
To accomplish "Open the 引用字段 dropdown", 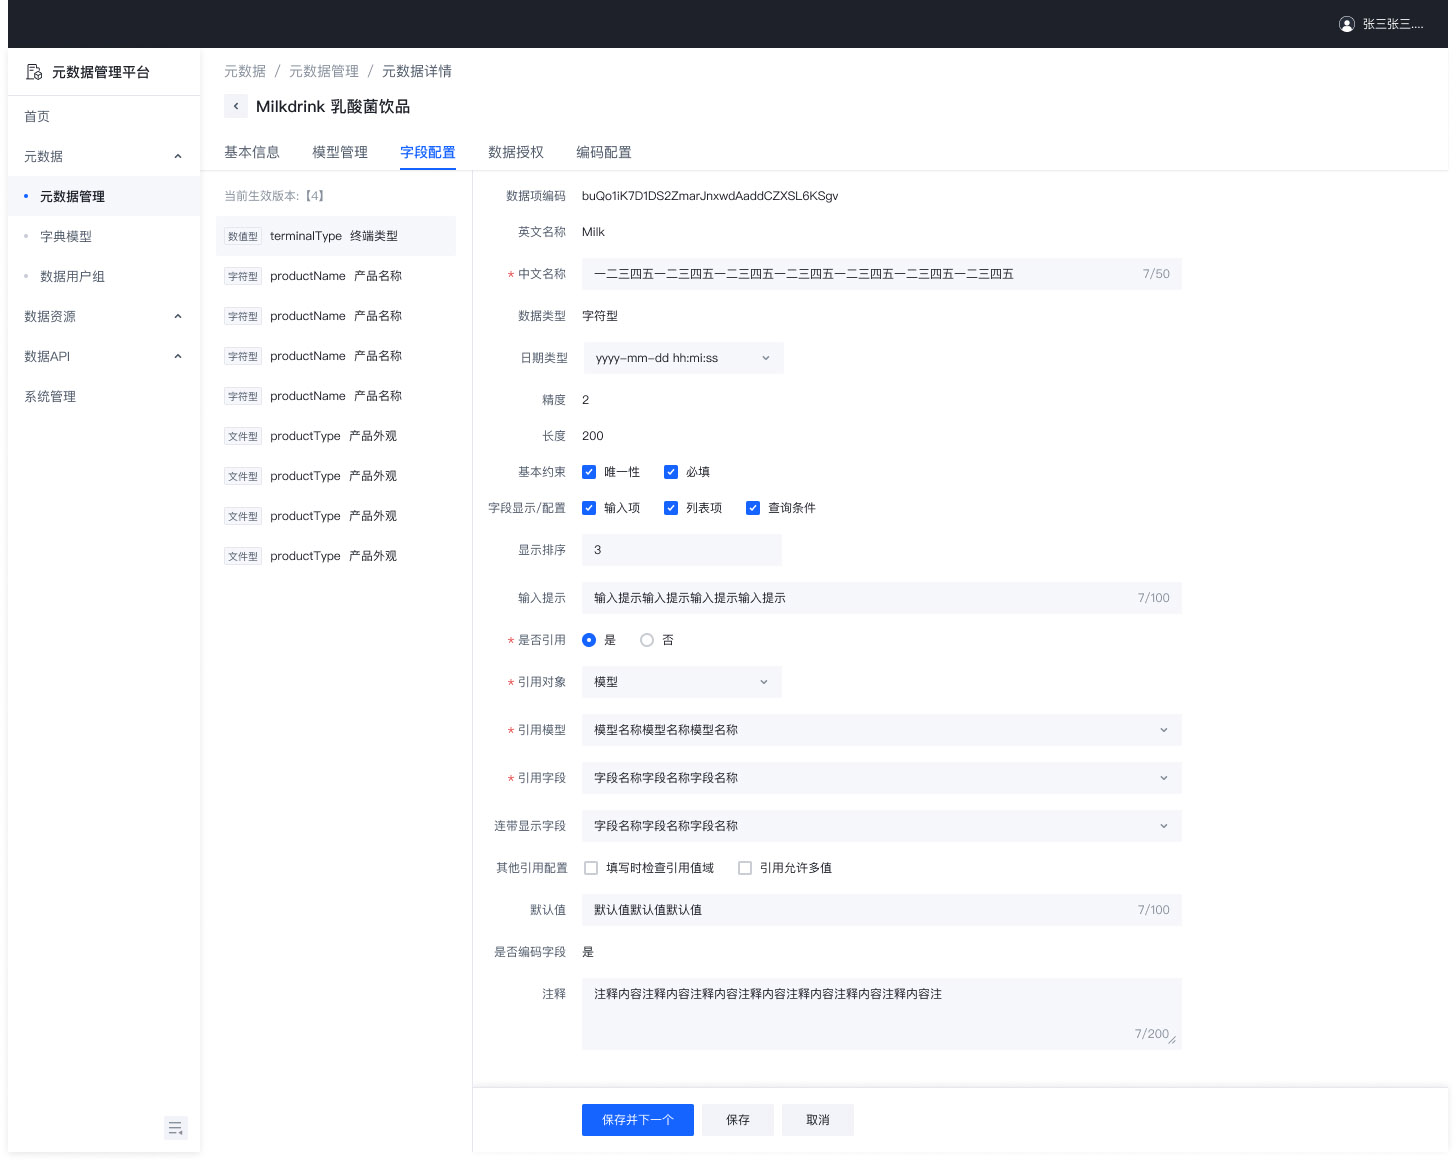I will point(882,778).
